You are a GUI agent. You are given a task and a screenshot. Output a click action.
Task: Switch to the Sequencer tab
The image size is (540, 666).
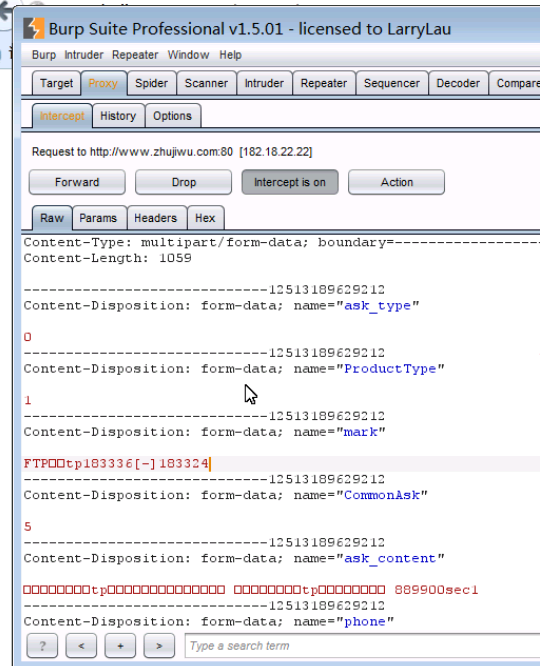click(x=392, y=83)
